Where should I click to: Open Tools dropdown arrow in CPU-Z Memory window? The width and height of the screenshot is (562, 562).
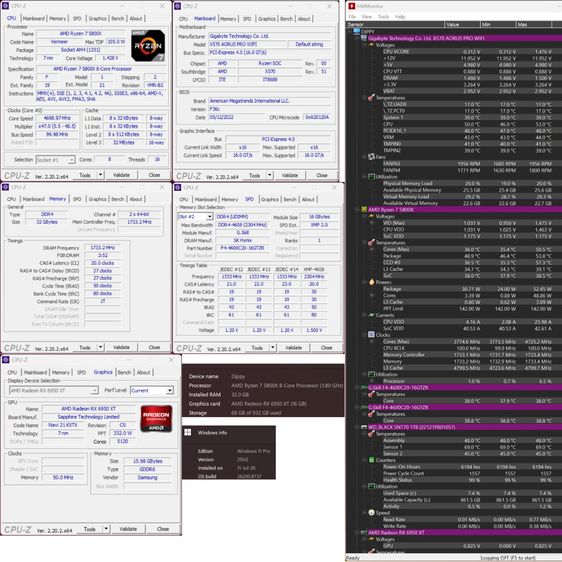[x=100, y=347]
